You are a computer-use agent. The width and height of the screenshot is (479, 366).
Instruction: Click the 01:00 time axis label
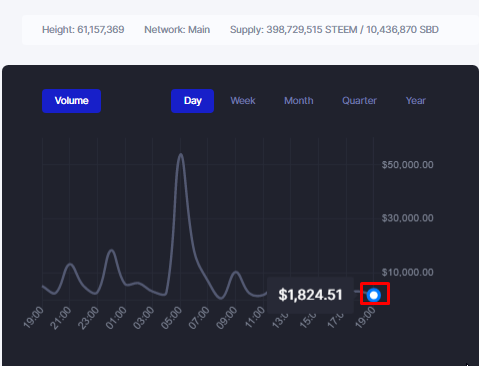point(116,318)
